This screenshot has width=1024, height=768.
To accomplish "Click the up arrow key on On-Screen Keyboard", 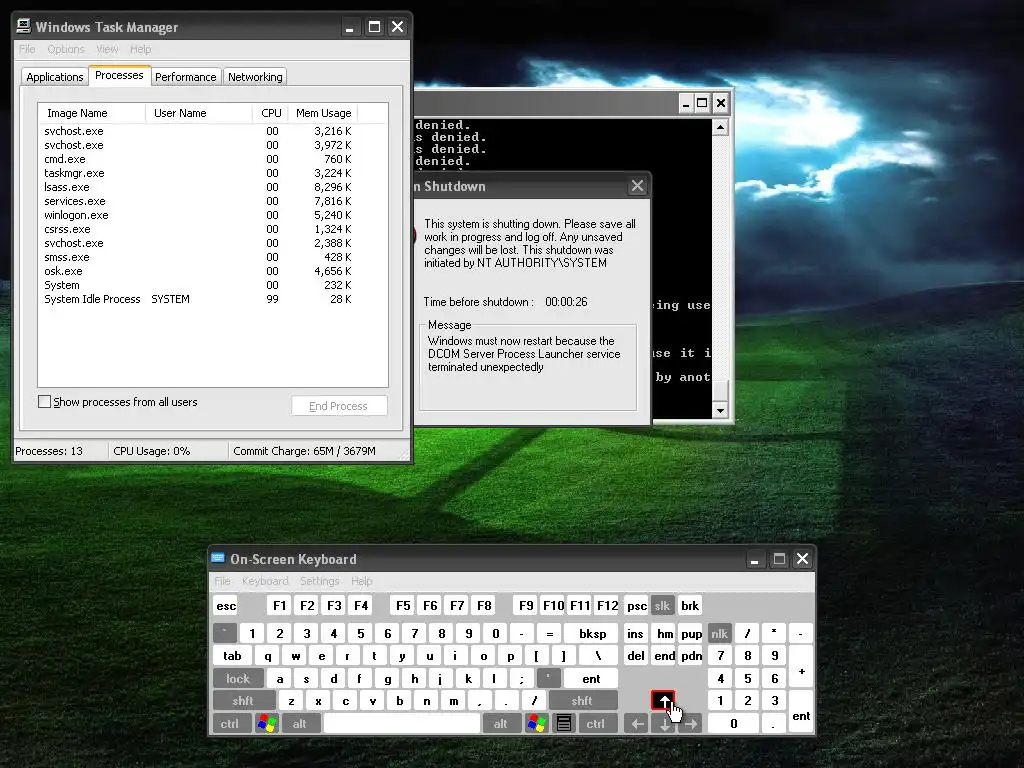I will (664, 701).
